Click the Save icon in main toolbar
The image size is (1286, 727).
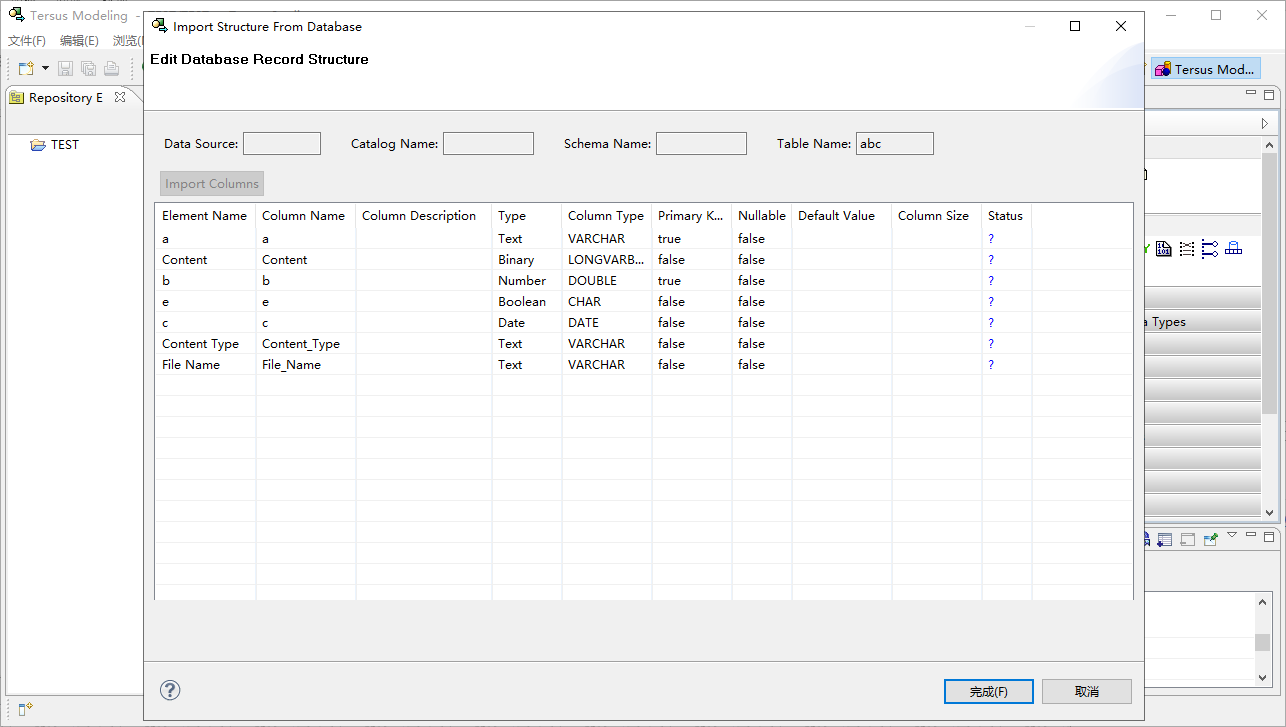pos(66,68)
